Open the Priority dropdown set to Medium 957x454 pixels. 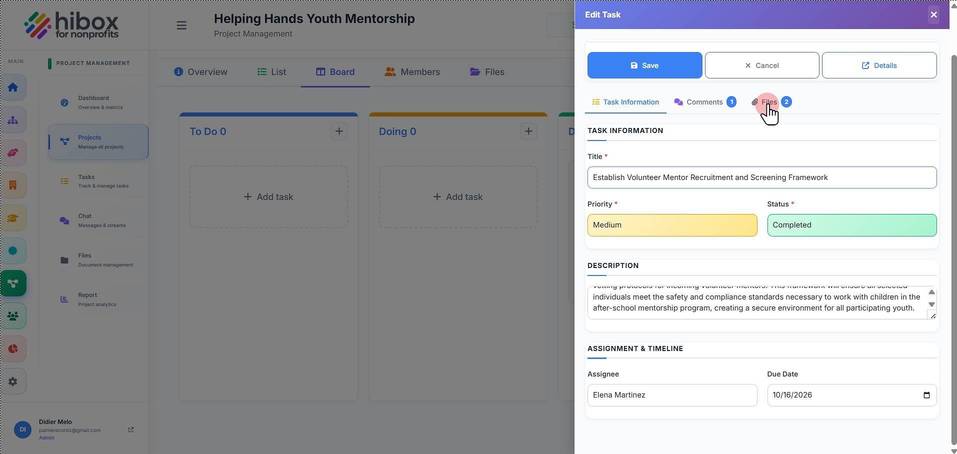click(672, 225)
